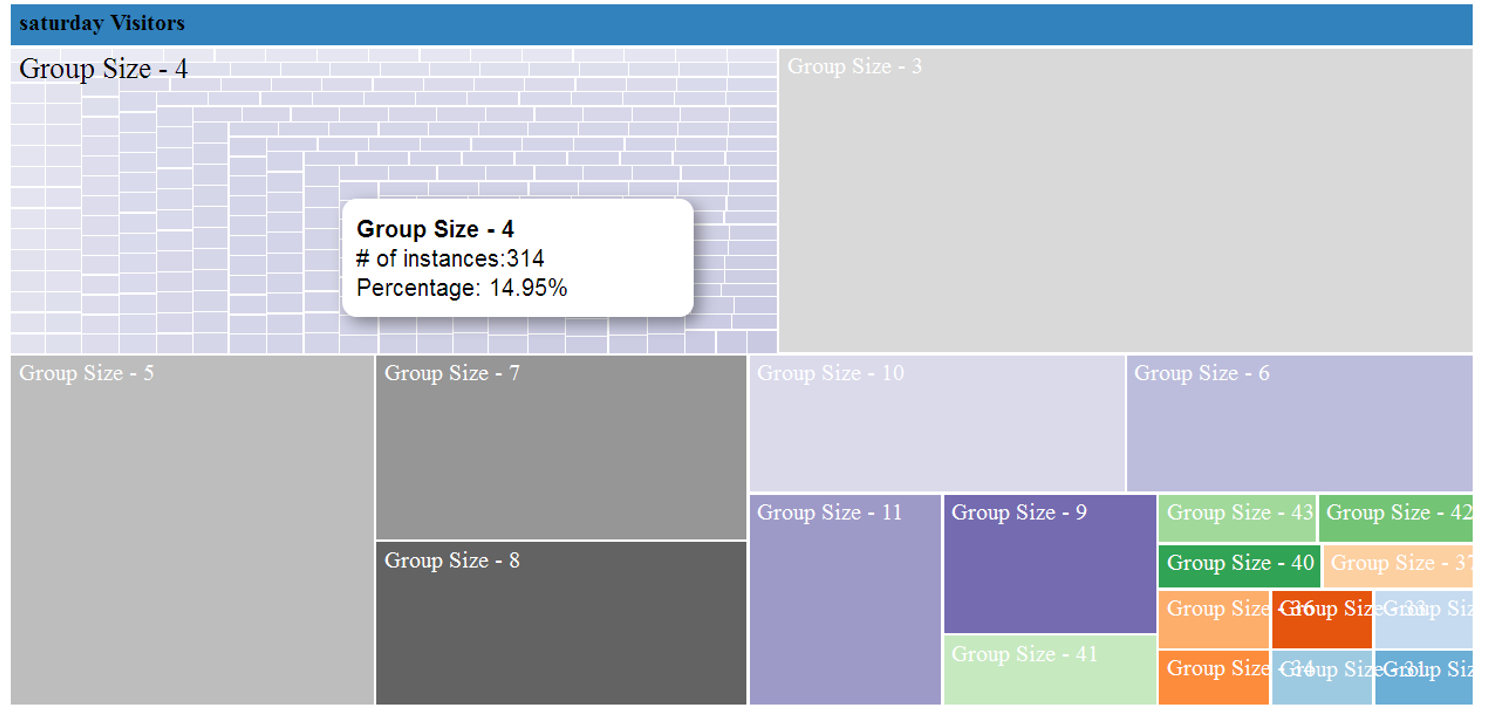Image resolution: width=1485 pixels, height=715 pixels.
Task: Select the Group Size - 5 block
Action: pos(192,530)
